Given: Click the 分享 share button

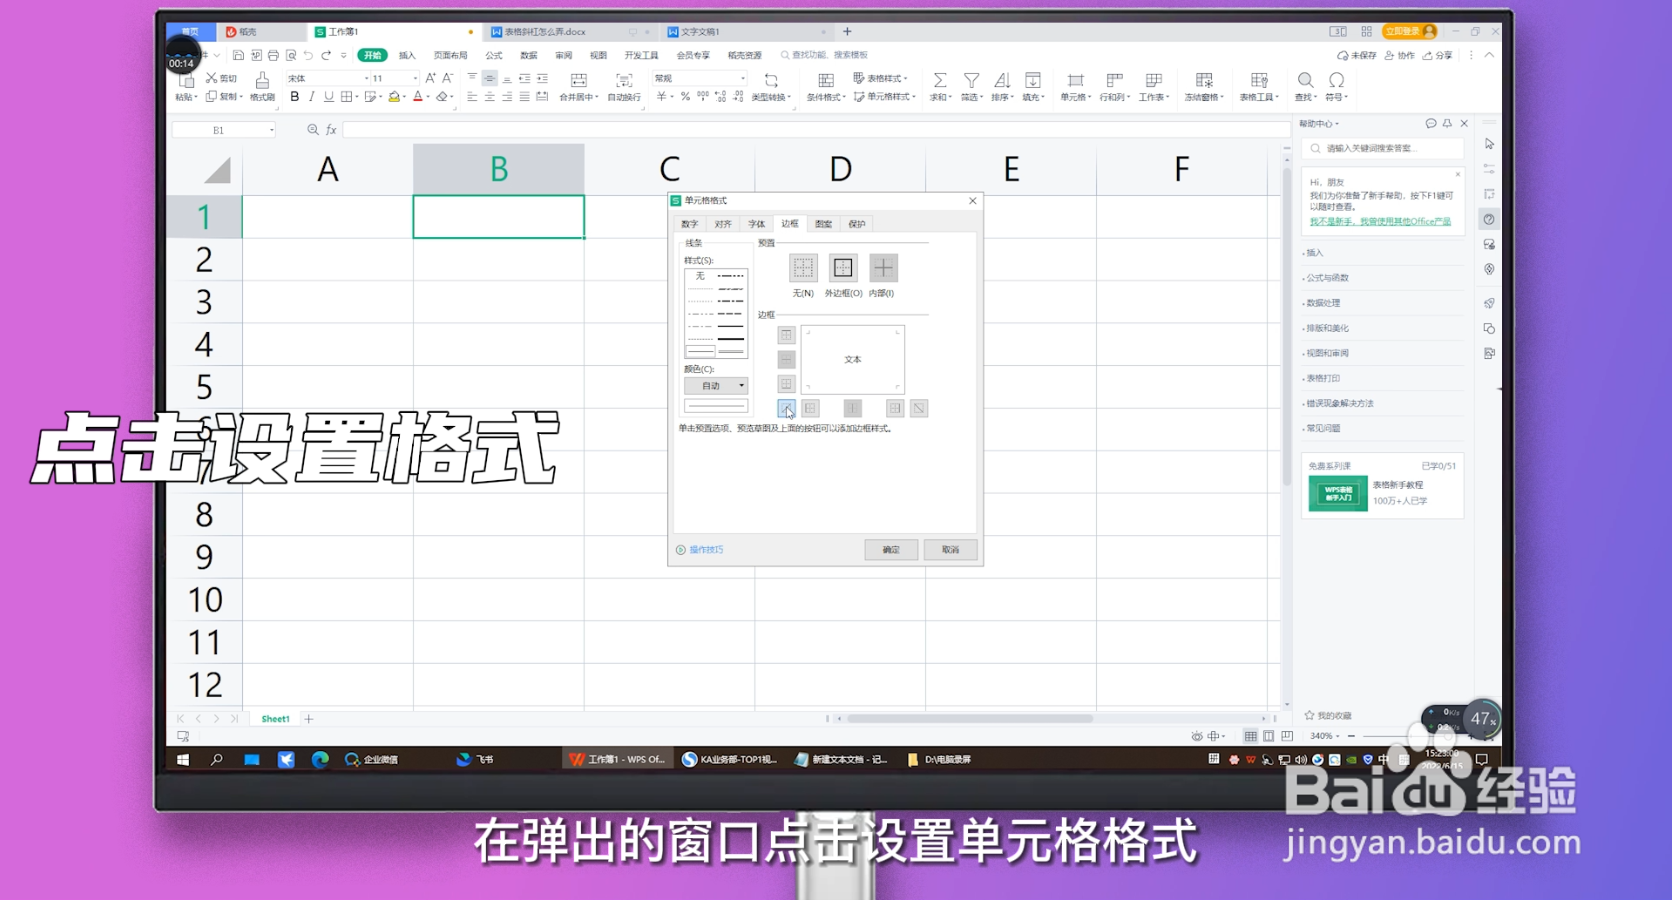Looking at the screenshot, I should coord(1438,56).
